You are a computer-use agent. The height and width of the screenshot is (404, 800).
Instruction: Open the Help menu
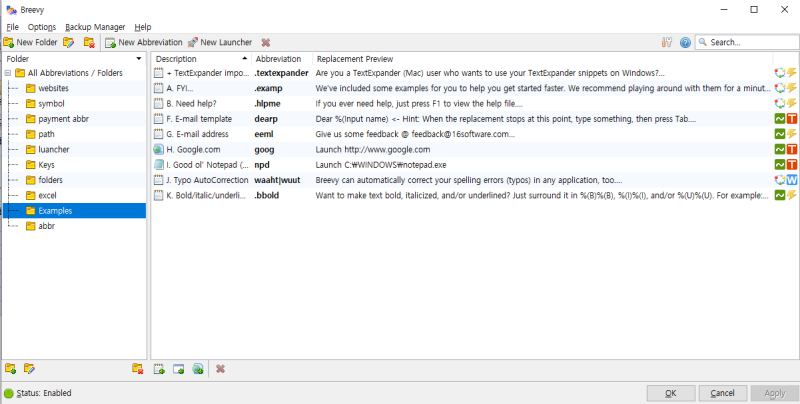143,27
